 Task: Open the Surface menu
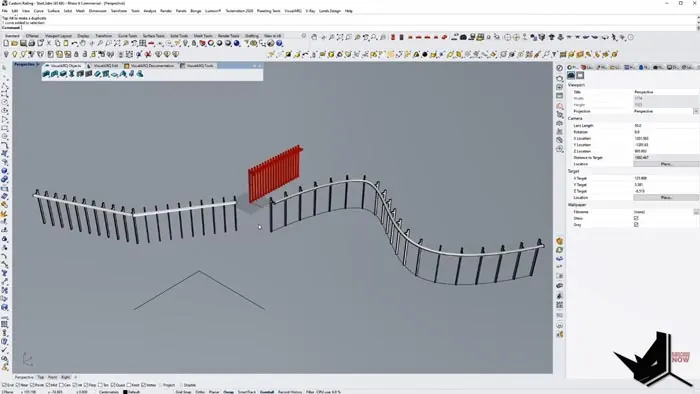[54, 11]
